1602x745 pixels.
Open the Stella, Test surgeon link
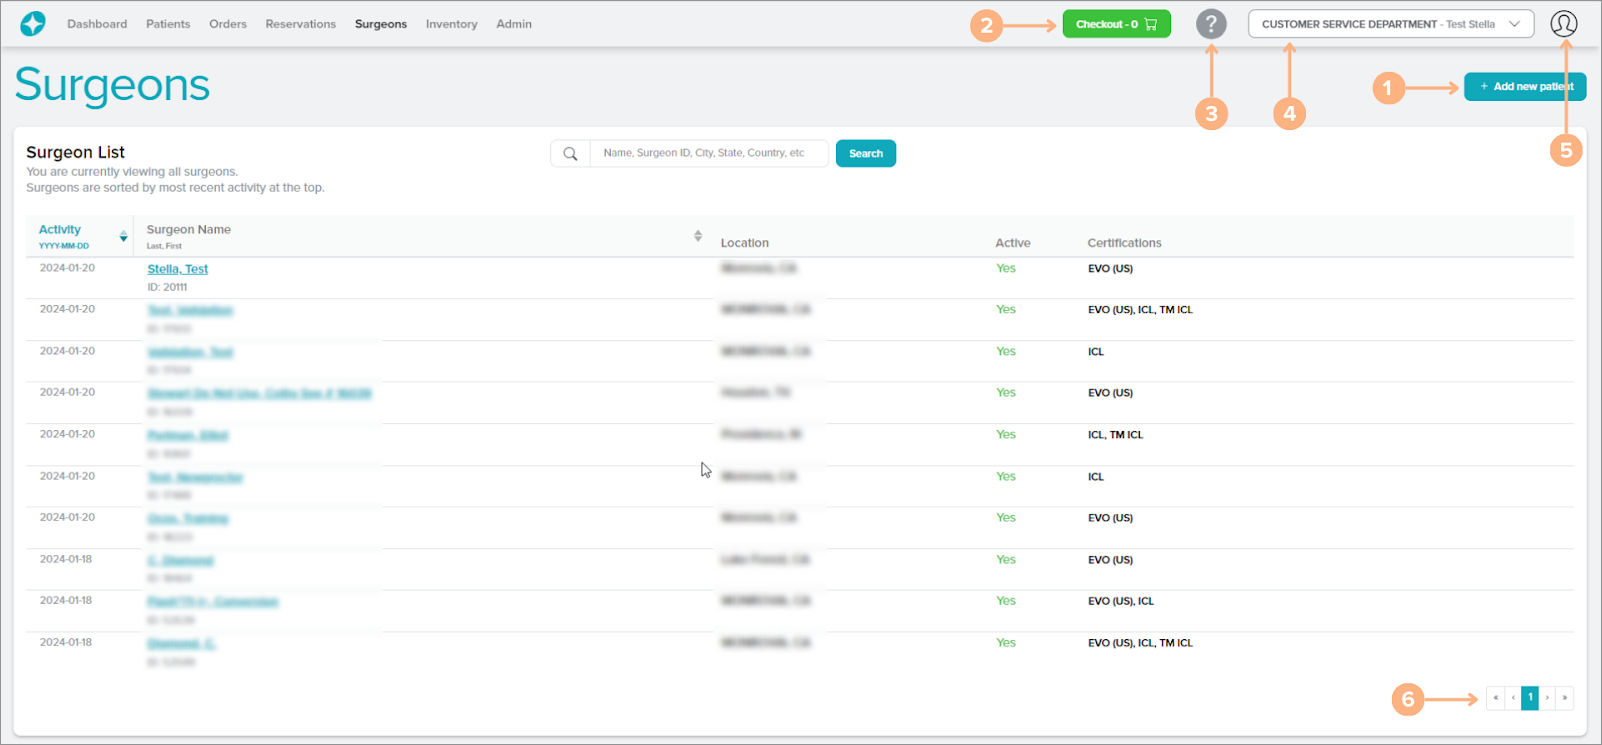click(x=178, y=269)
